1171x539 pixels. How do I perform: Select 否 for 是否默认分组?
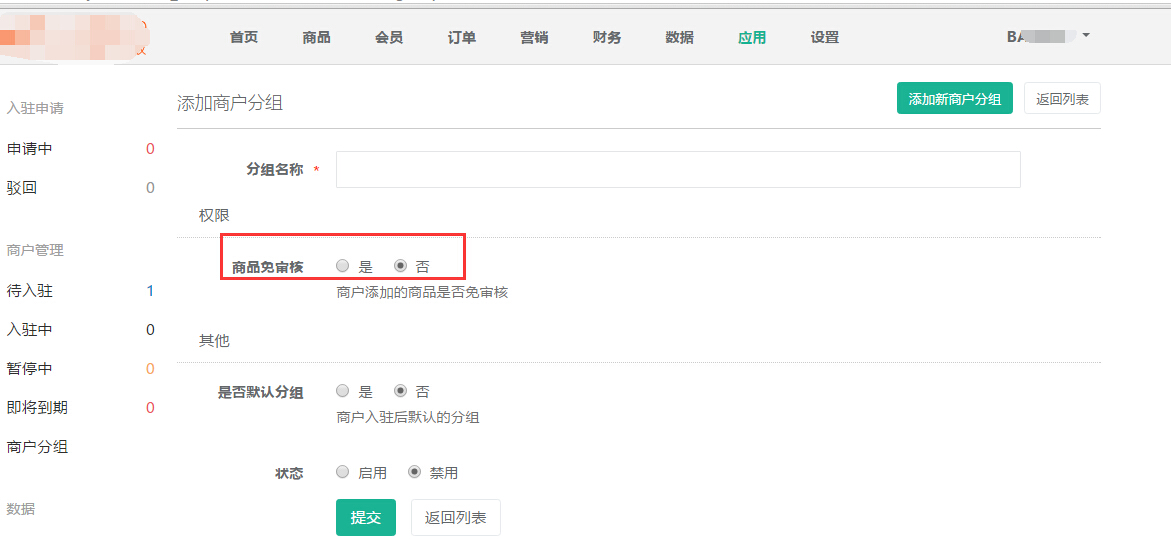point(401,391)
